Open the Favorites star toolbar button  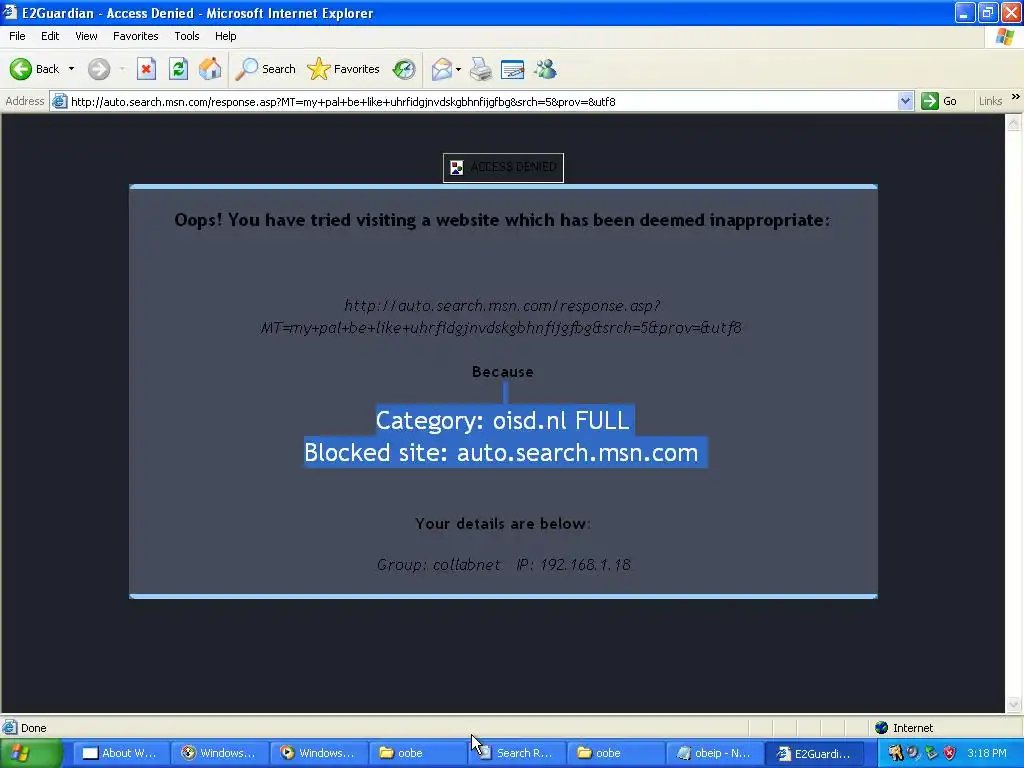point(344,69)
